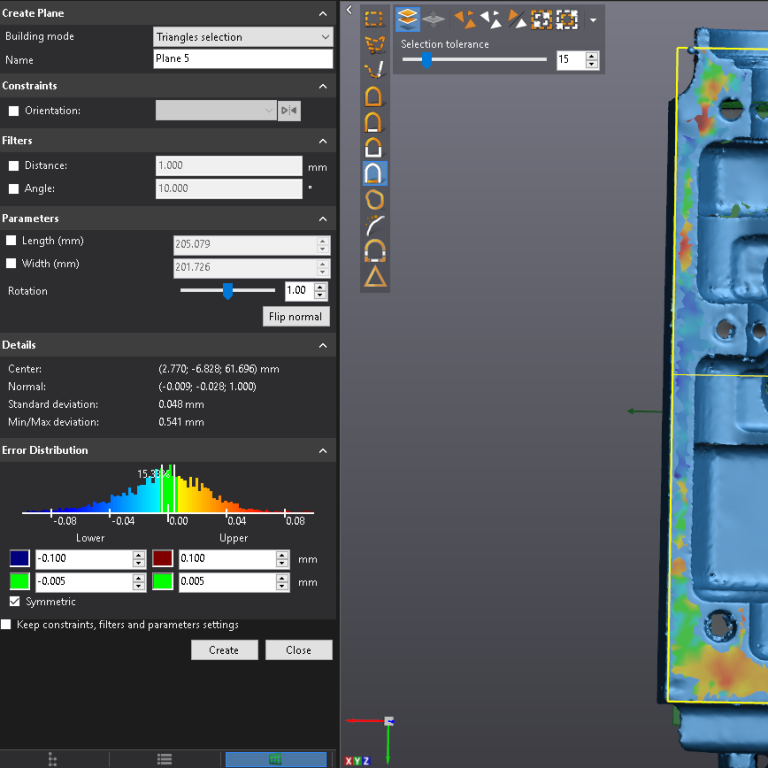Open the Building mode dropdown

coord(243,37)
